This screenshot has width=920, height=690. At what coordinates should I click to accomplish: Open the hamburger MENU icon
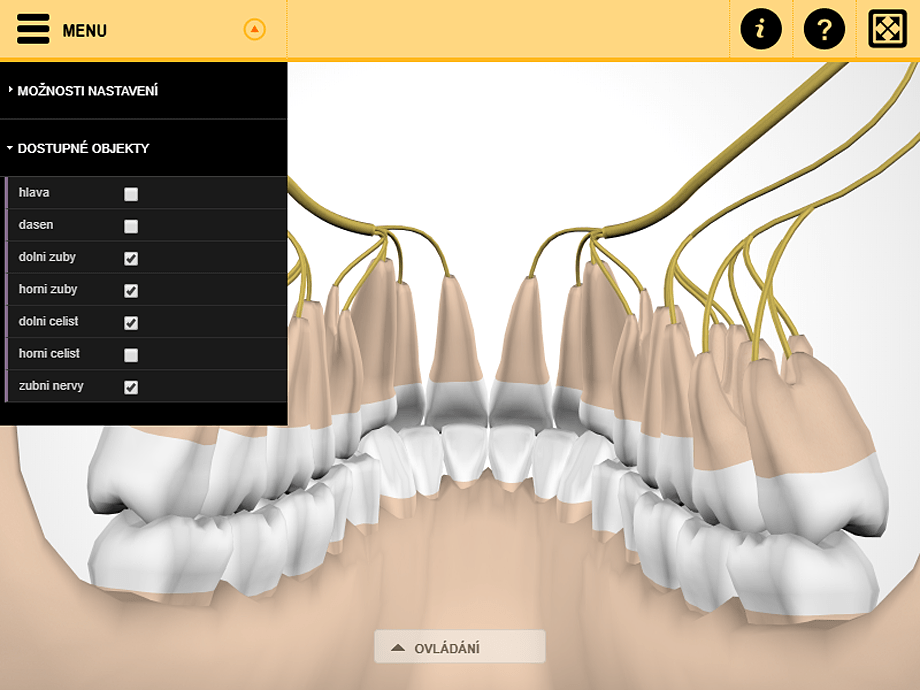tap(33, 29)
